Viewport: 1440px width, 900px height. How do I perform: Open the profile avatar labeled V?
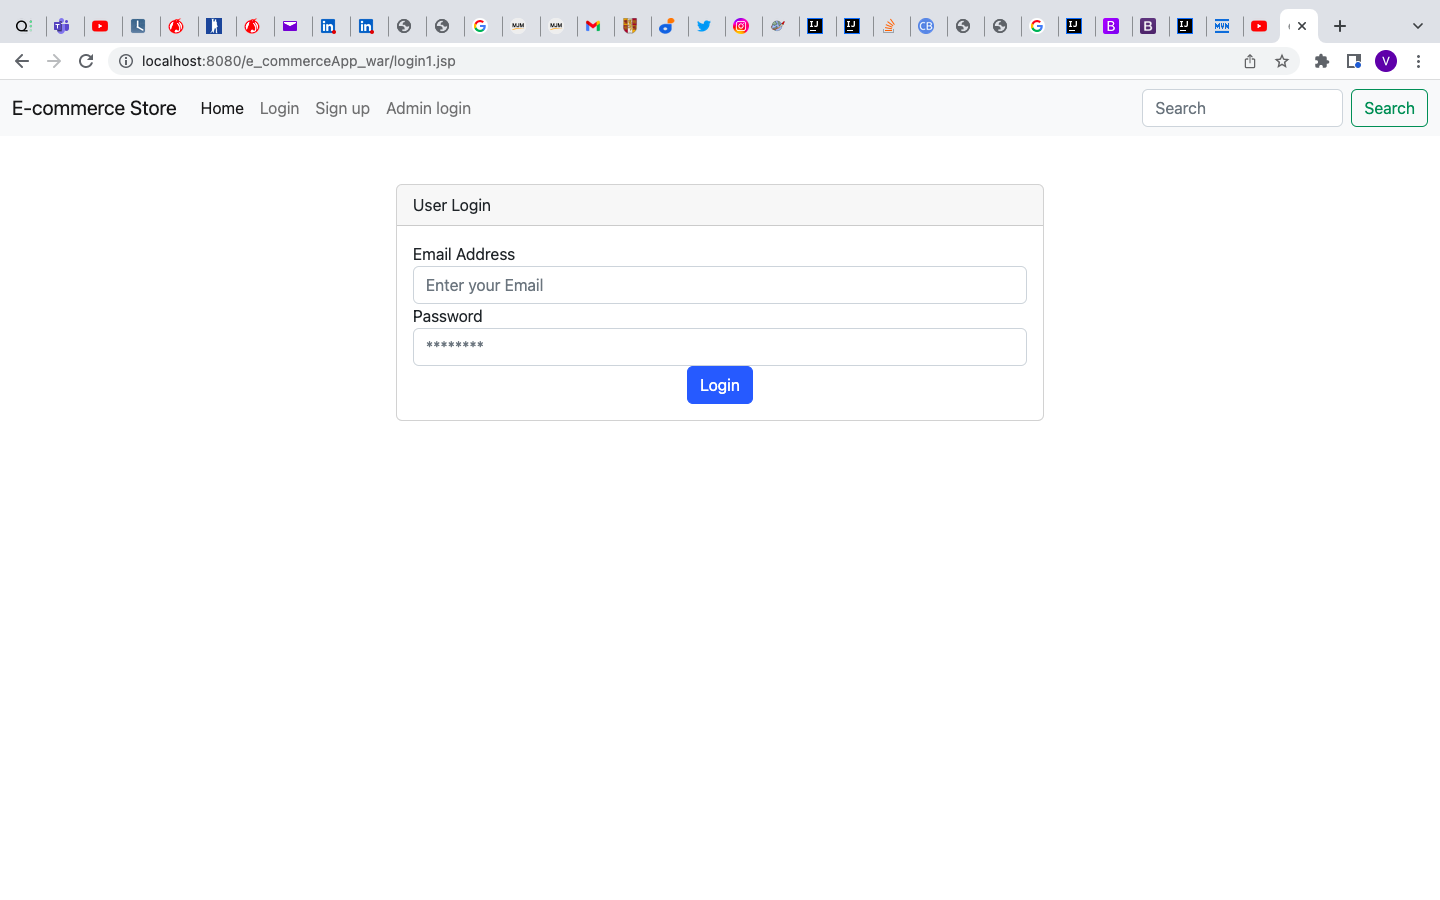click(x=1386, y=61)
